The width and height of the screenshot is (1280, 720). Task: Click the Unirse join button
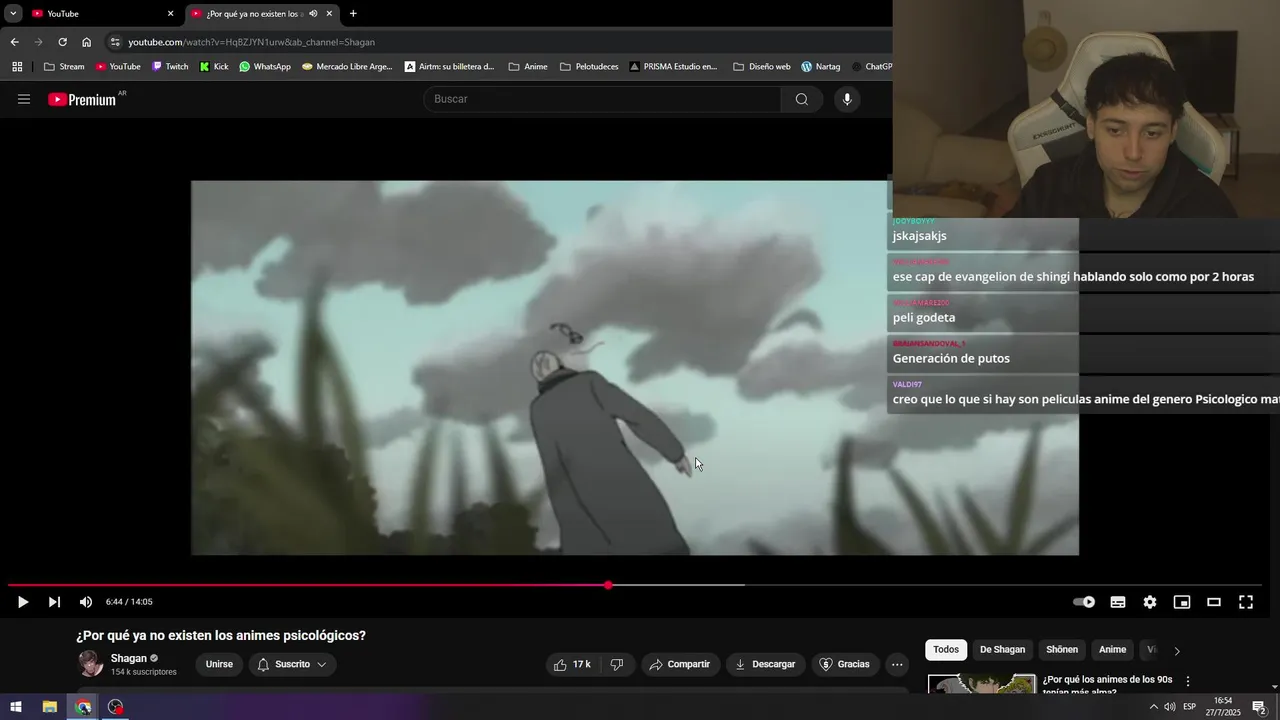point(219,664)
